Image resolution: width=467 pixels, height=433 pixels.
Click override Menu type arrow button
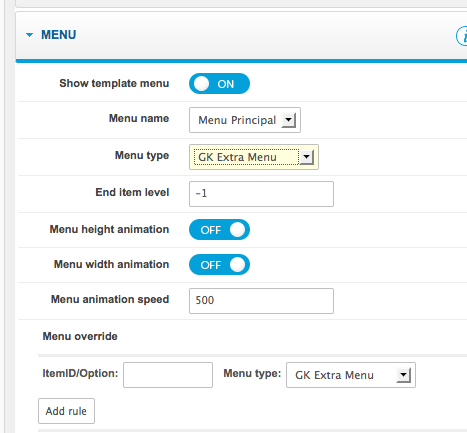[404, 375]
